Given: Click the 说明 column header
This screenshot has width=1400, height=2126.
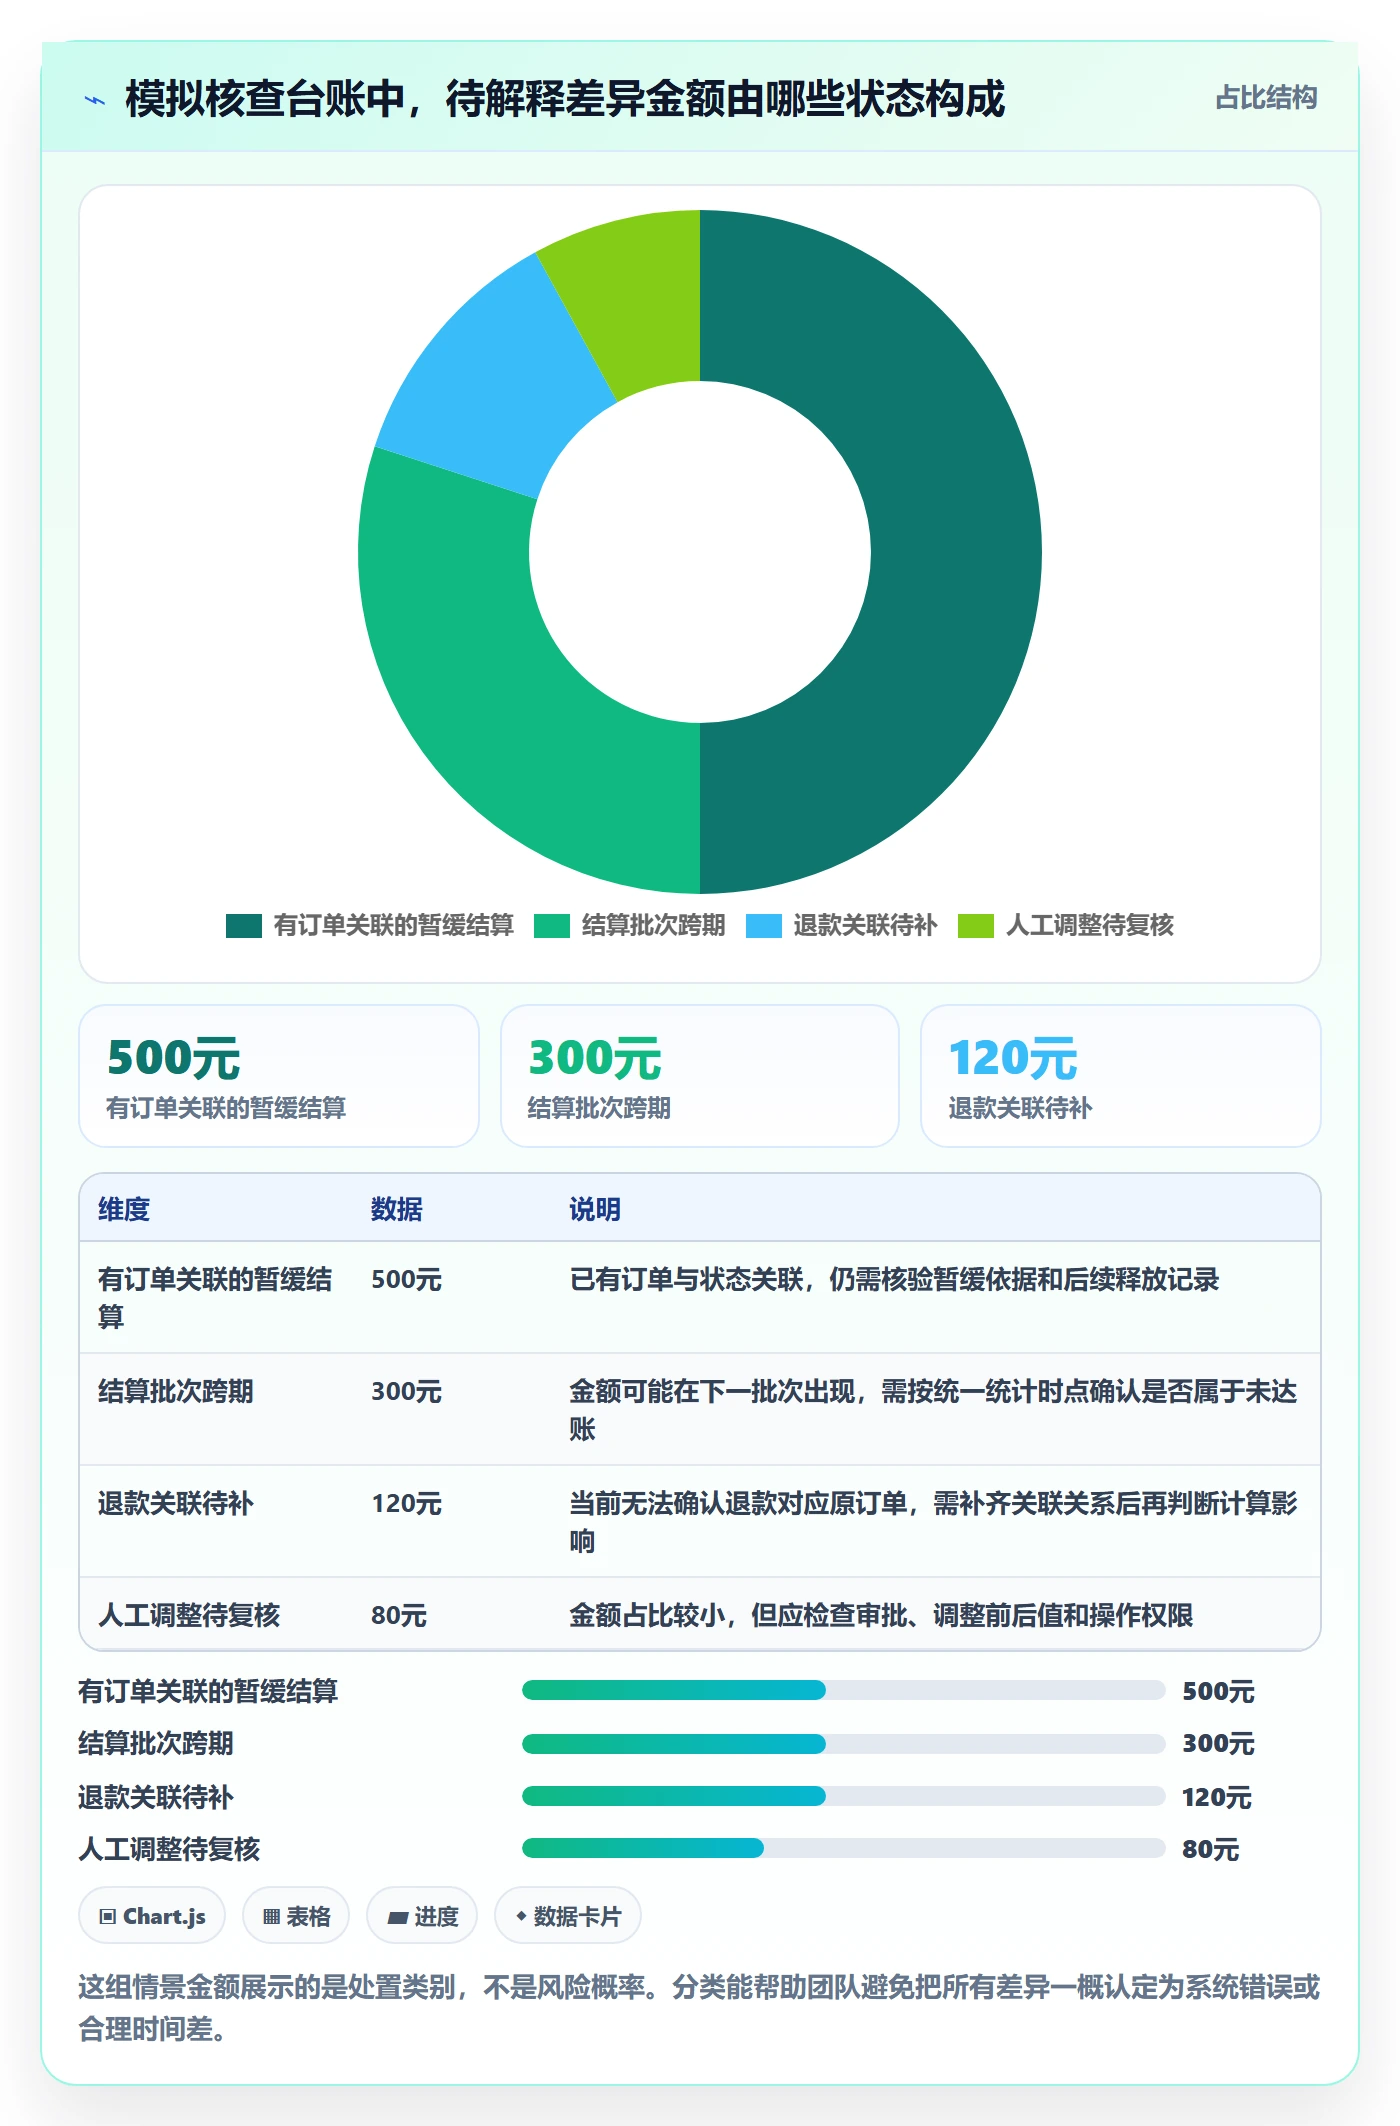Looking at the screenshot, I should pos(595,1209).
